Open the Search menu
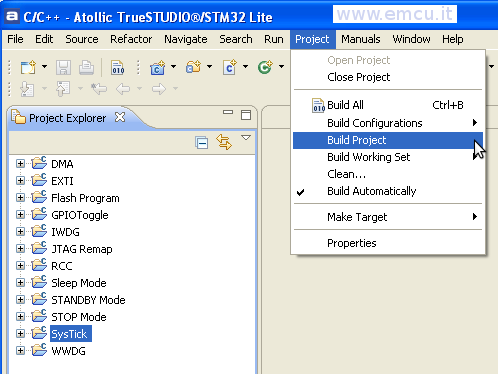Viewport: 498px width, 374px height. click(x=236, y=39)
